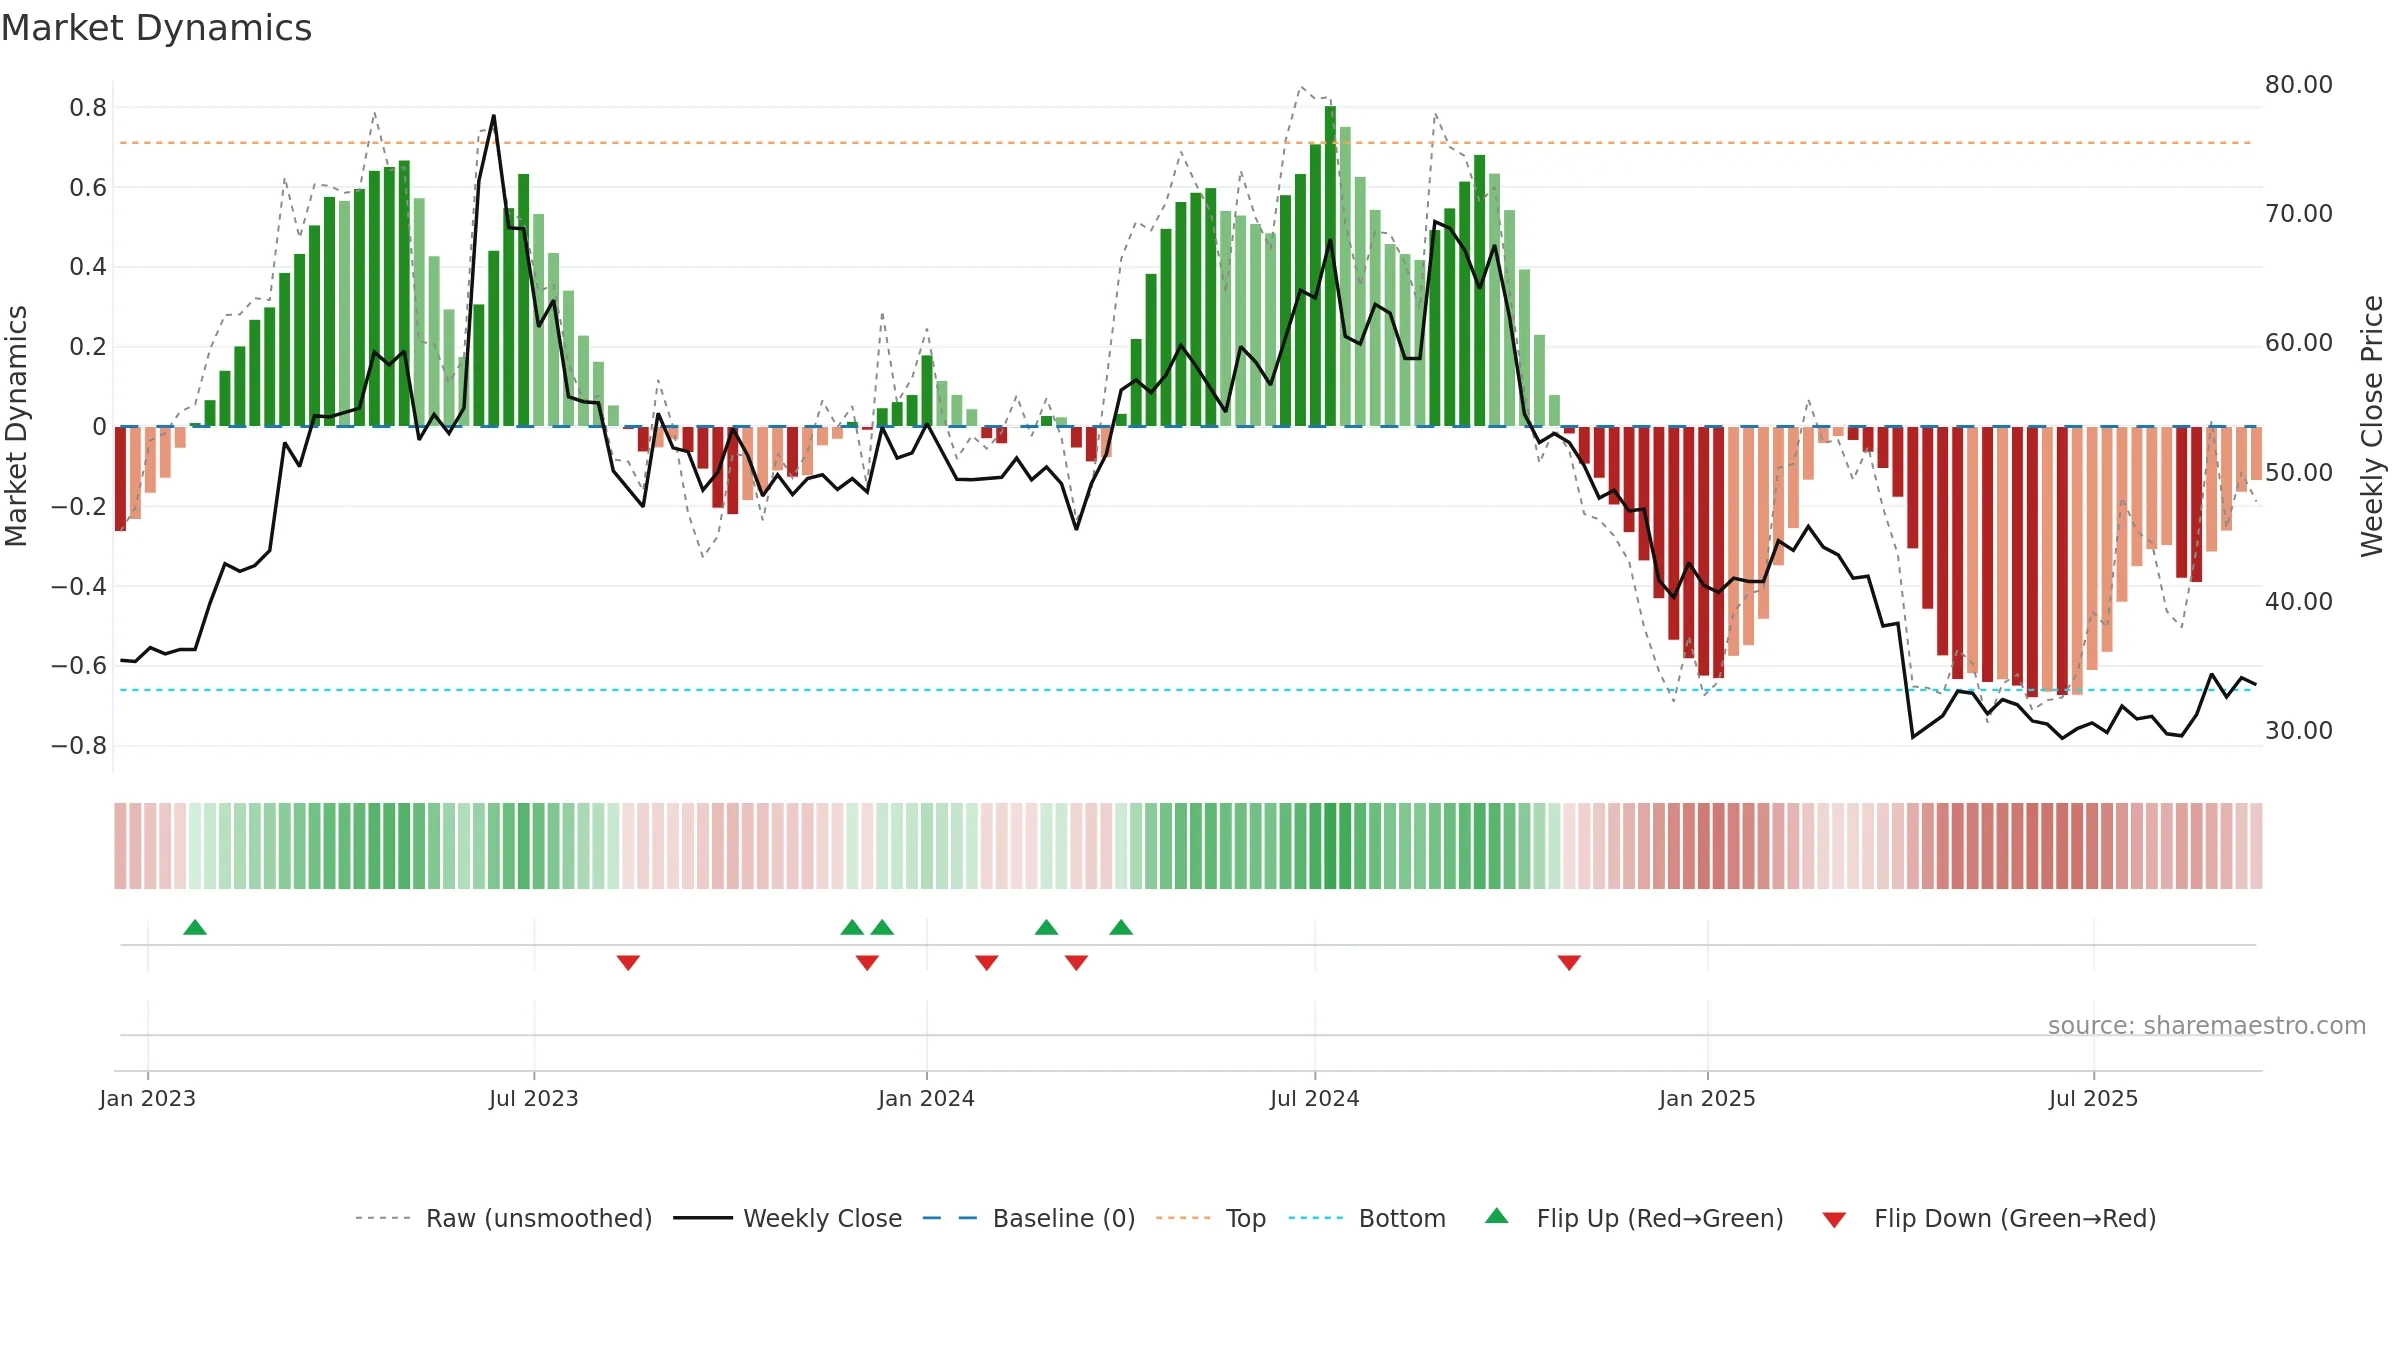This screenshot has height=1350, width=2400.
Task: Toggle the Baseline (0) legend entry
Action: click(x=1029, y=1218)
